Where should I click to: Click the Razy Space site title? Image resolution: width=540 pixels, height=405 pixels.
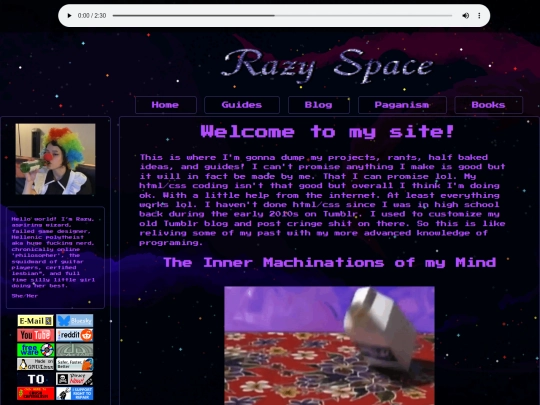(x=326, y=66)
